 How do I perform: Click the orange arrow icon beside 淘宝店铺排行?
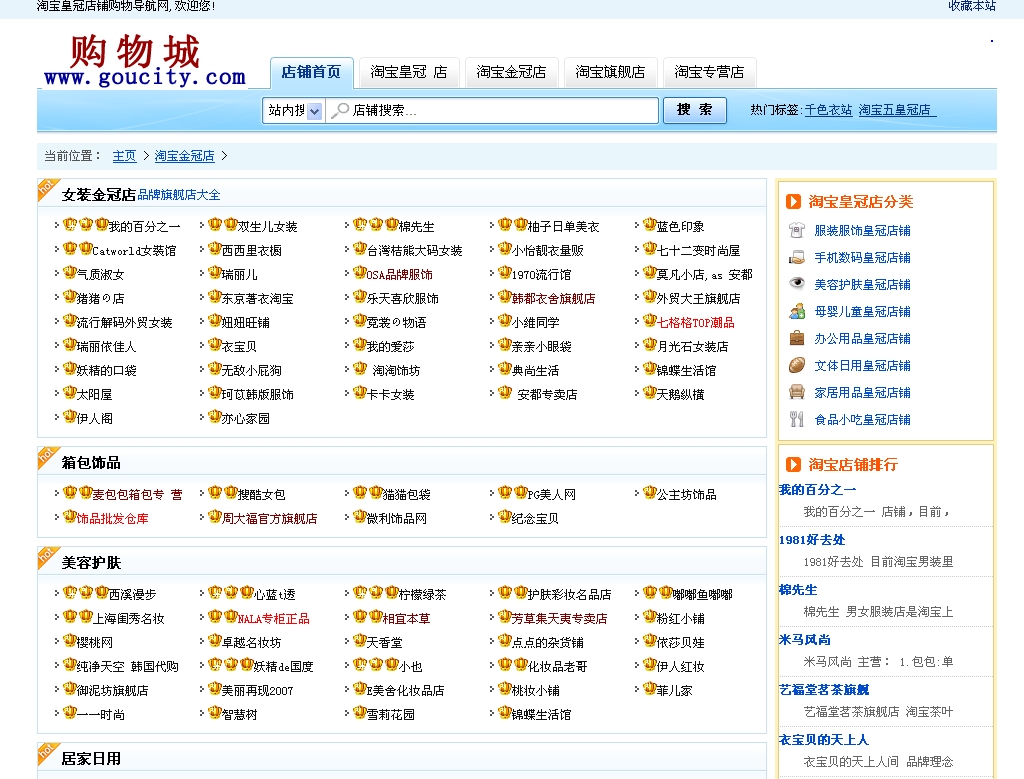coord(793,464)
